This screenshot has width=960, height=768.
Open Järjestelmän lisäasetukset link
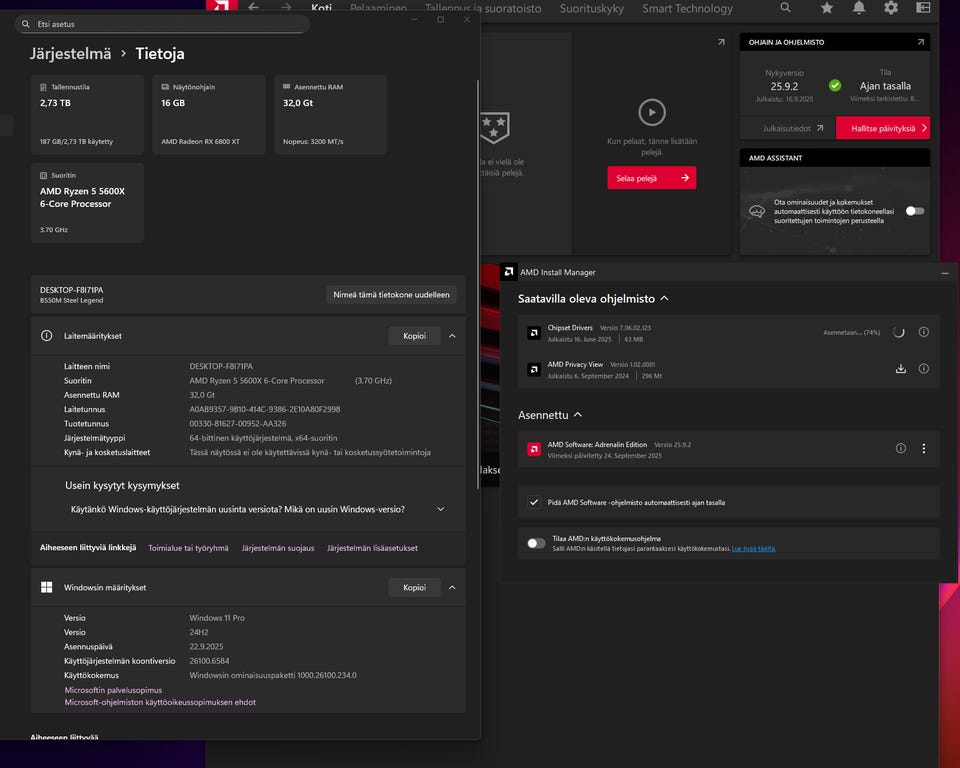[372, 548]
